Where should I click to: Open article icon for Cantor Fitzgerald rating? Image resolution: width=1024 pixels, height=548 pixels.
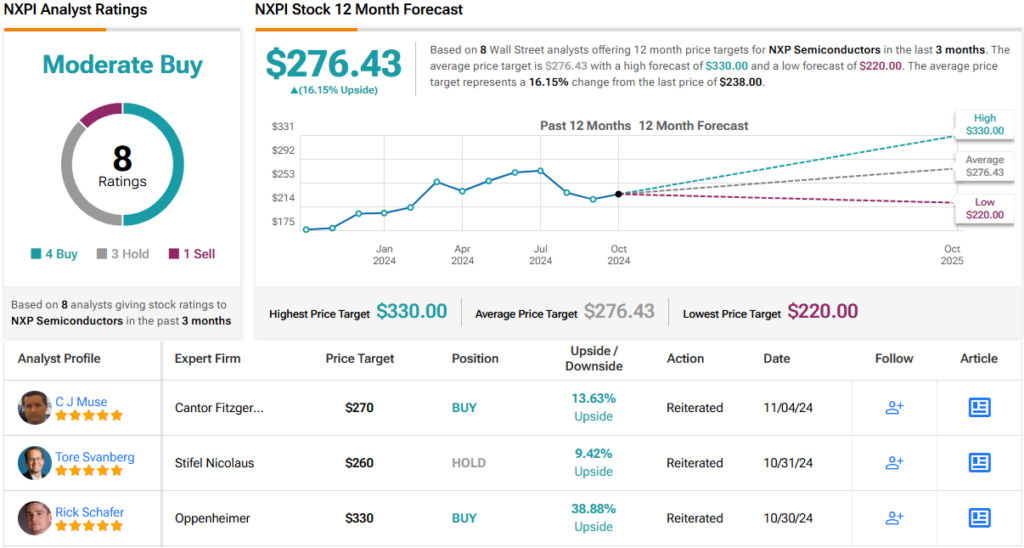click(x=979, y=408)
